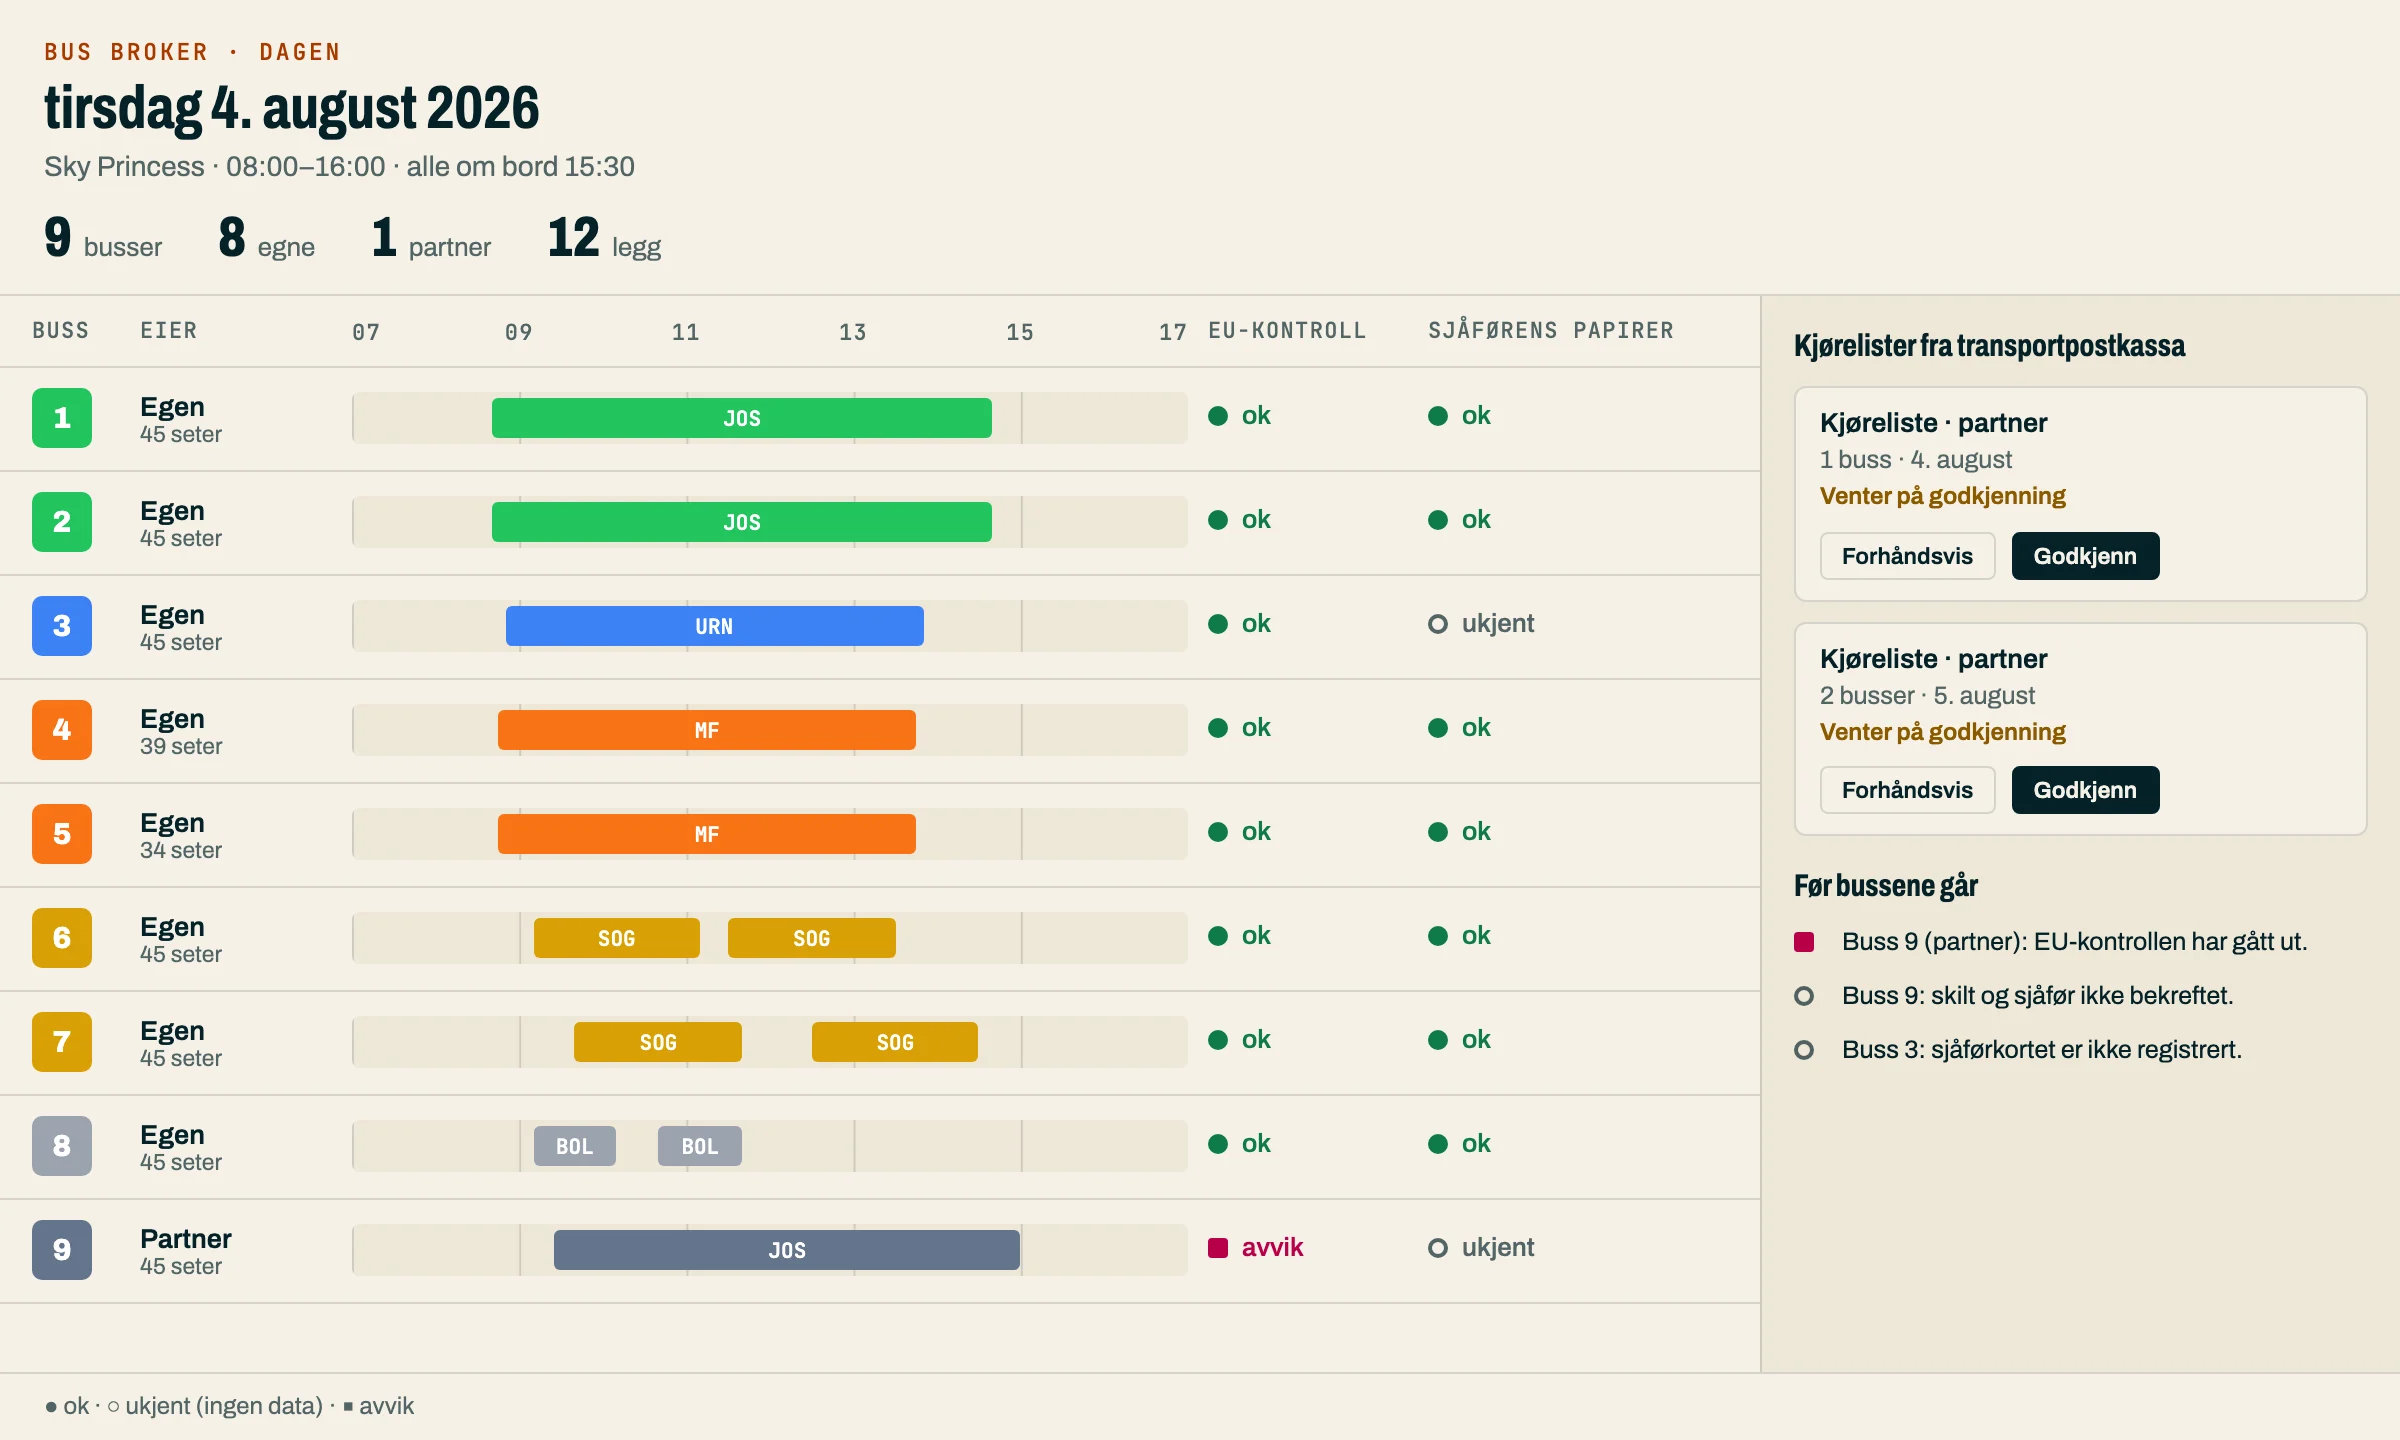Click the green bus 1 number badge
Image resolution: width=2400 pixels, height=1440 pixels.
[x=62, y=418]
